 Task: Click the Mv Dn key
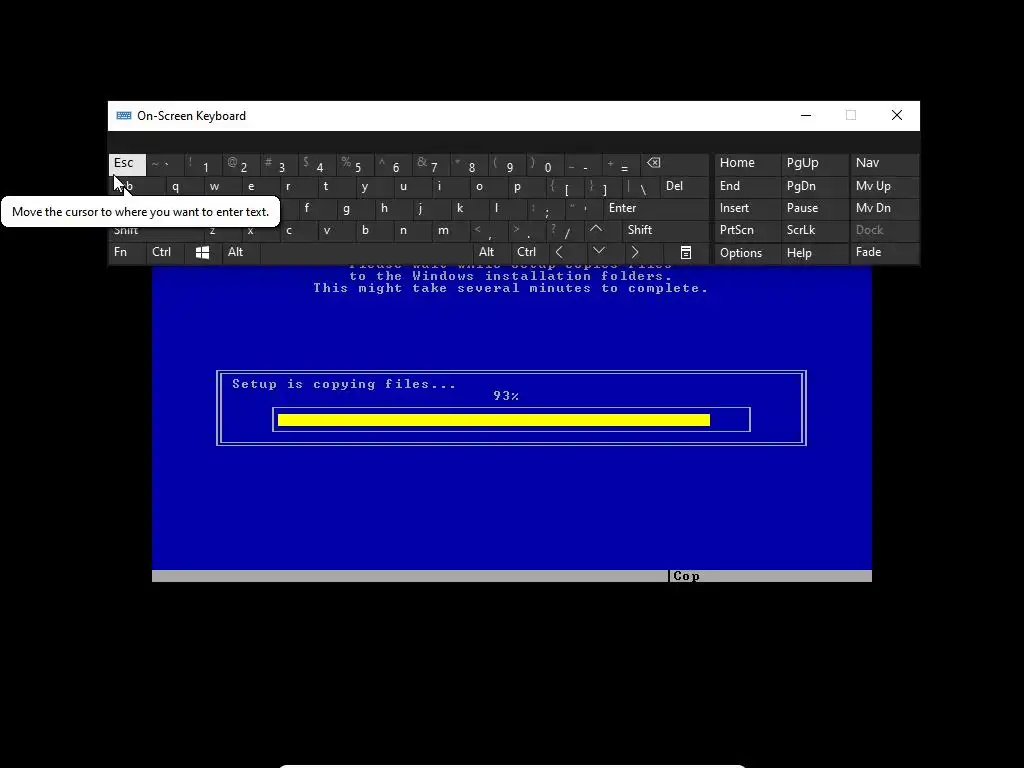coord(884,208)
